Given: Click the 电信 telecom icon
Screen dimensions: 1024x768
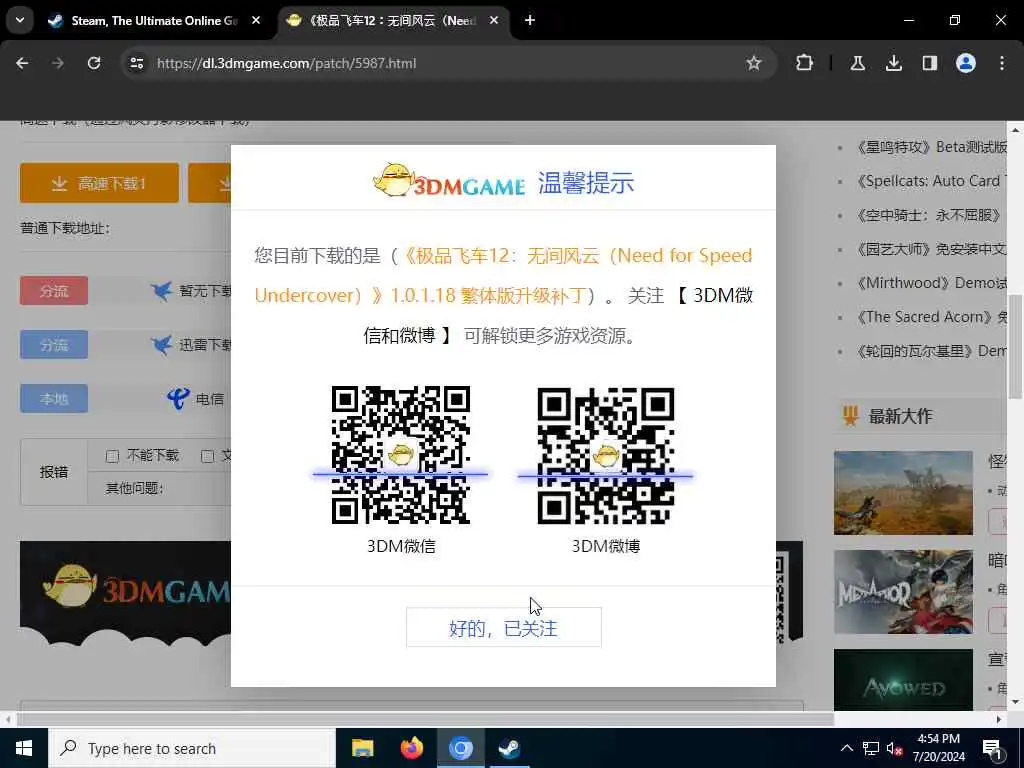Looking at the screenshot, I should click(x=178, y=398).
